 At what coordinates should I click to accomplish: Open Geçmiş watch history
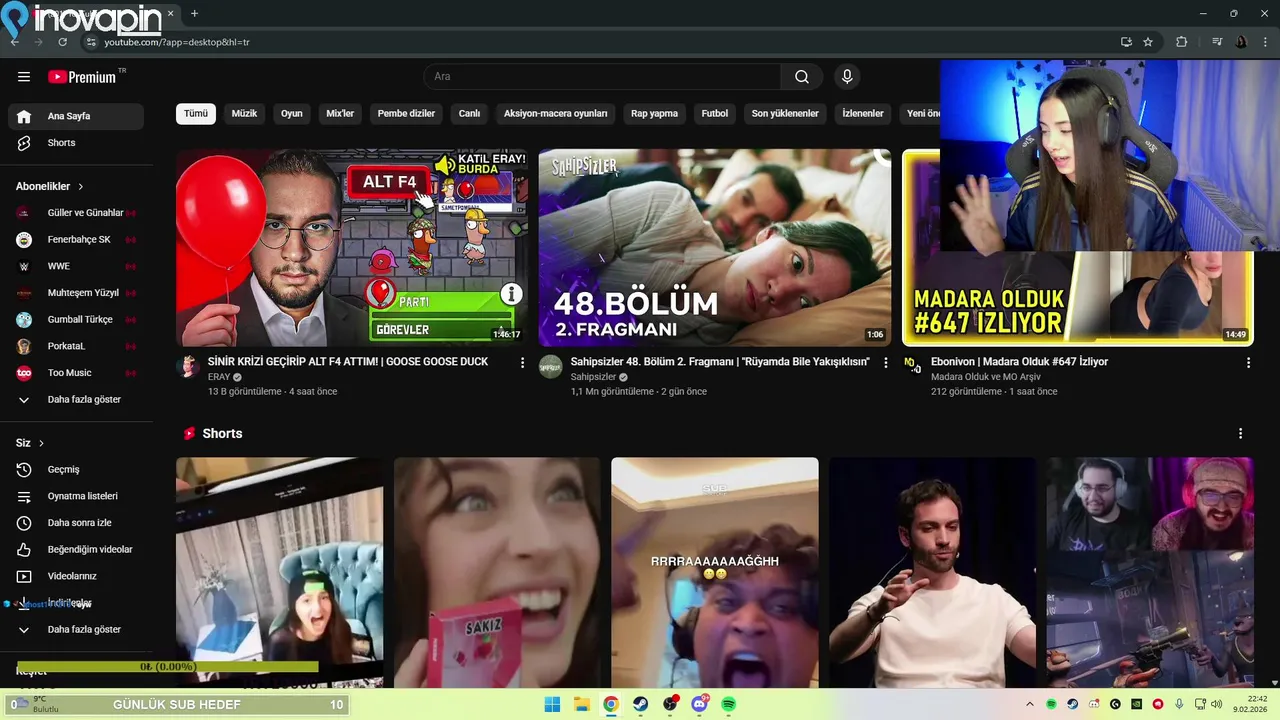point(76,470)
